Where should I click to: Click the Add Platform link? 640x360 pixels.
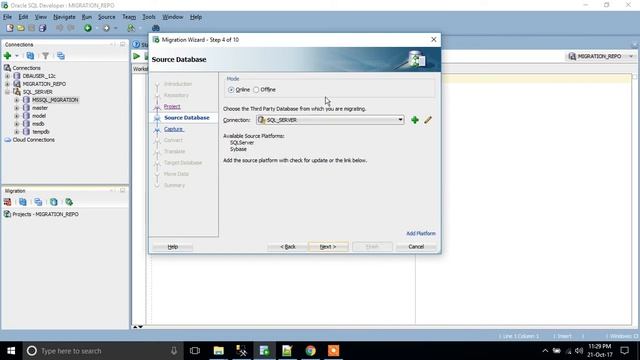(421, 233)
